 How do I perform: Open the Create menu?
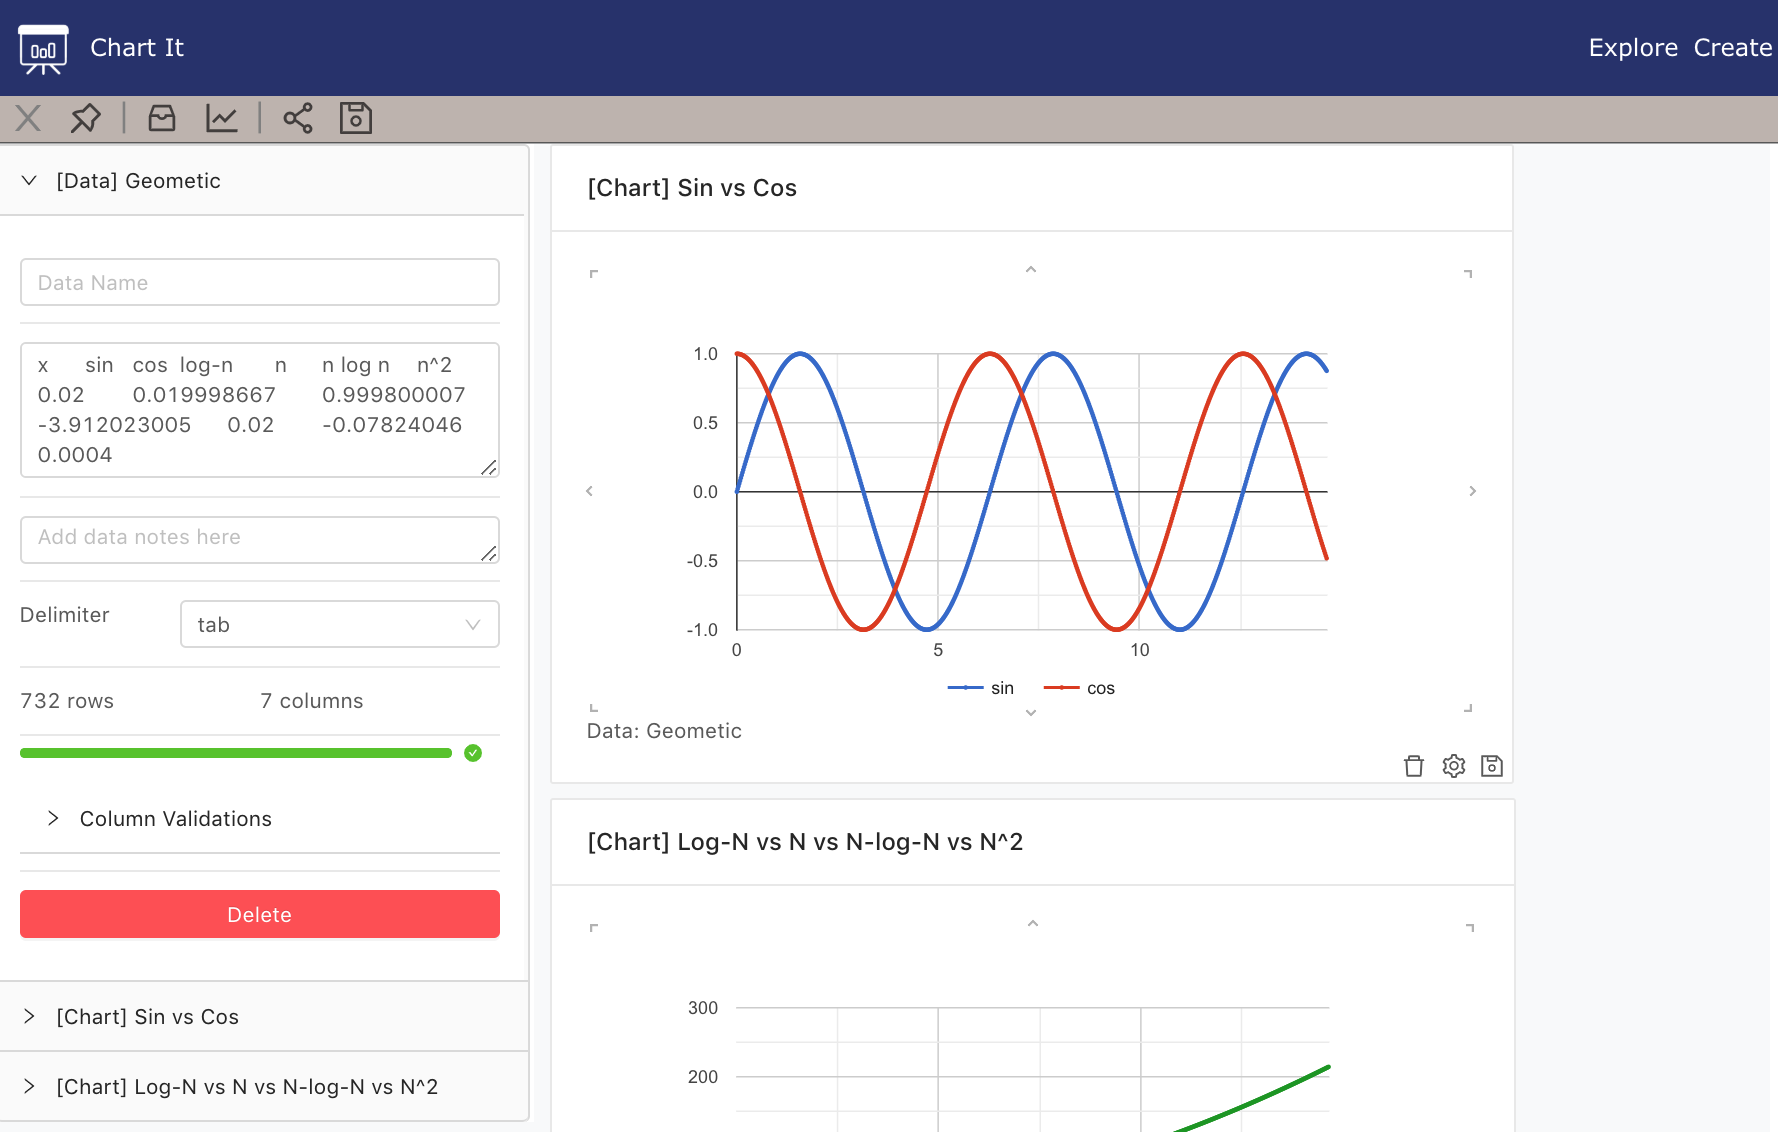click(1731, 47)
